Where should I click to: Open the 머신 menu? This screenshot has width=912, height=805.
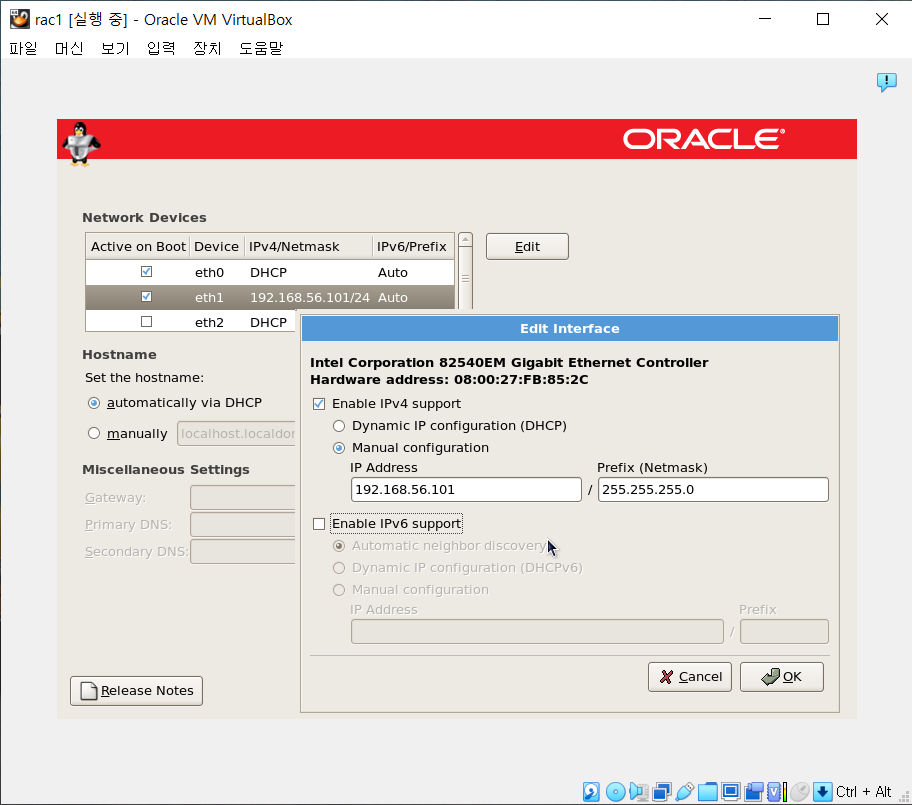tap(69, 48)
